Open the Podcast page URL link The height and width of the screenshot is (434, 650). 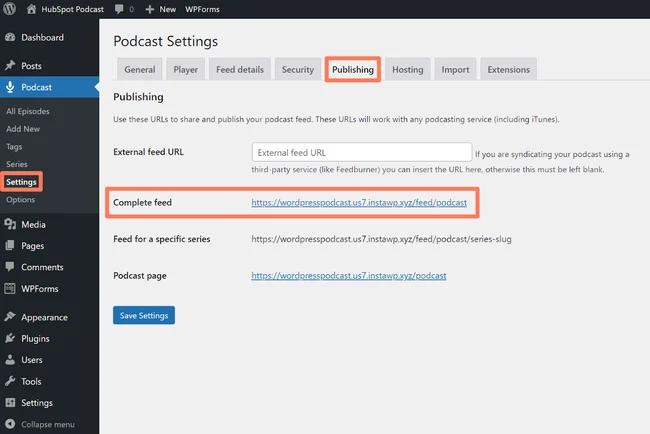349,276
